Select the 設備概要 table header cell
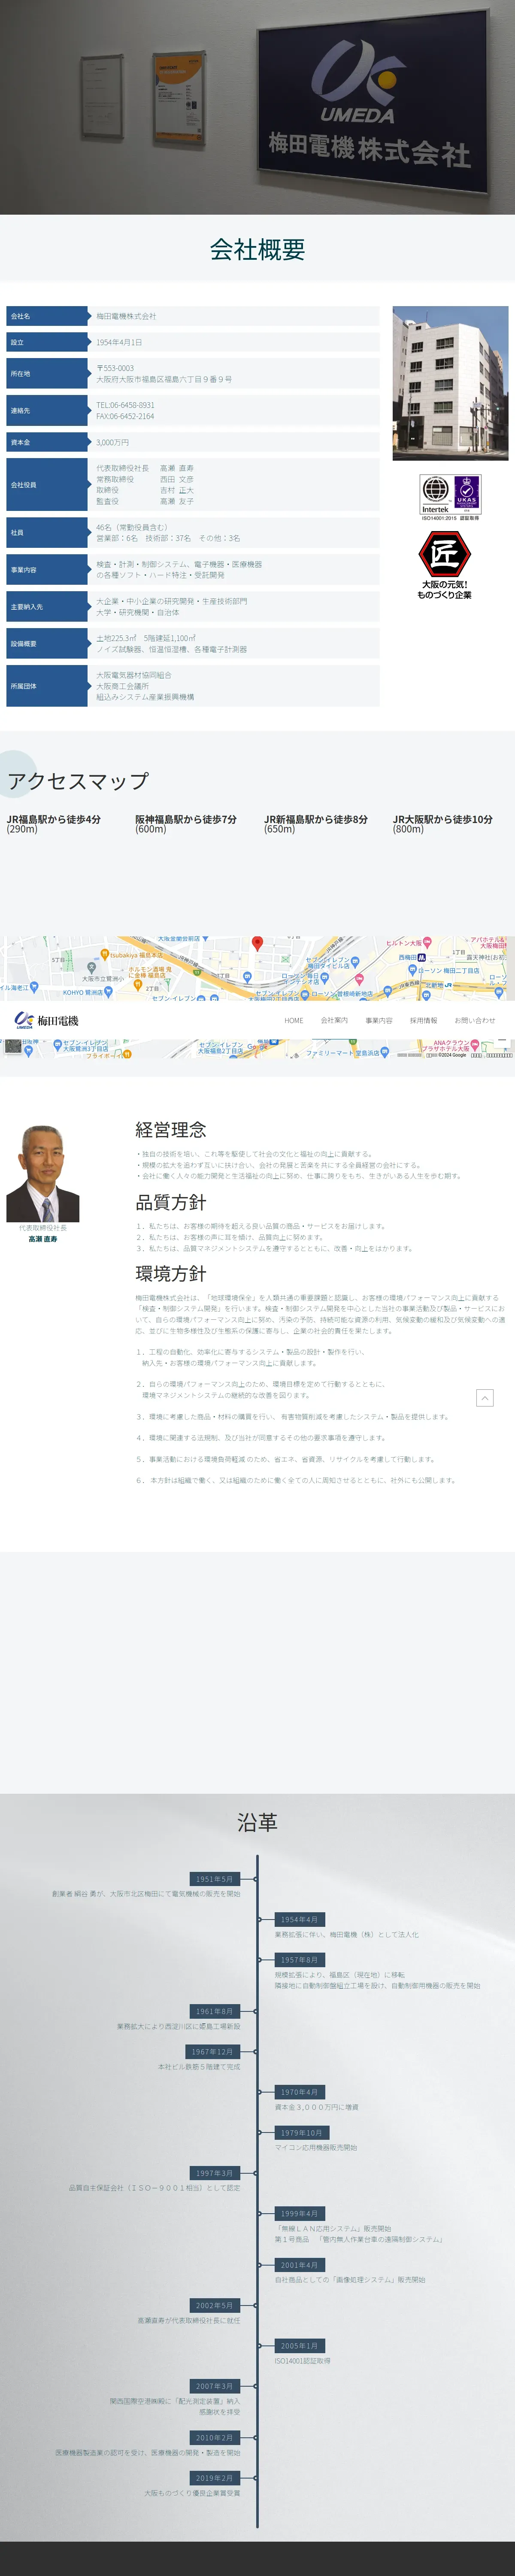This screenshot has width=515, height=2576. coord(47,644)
